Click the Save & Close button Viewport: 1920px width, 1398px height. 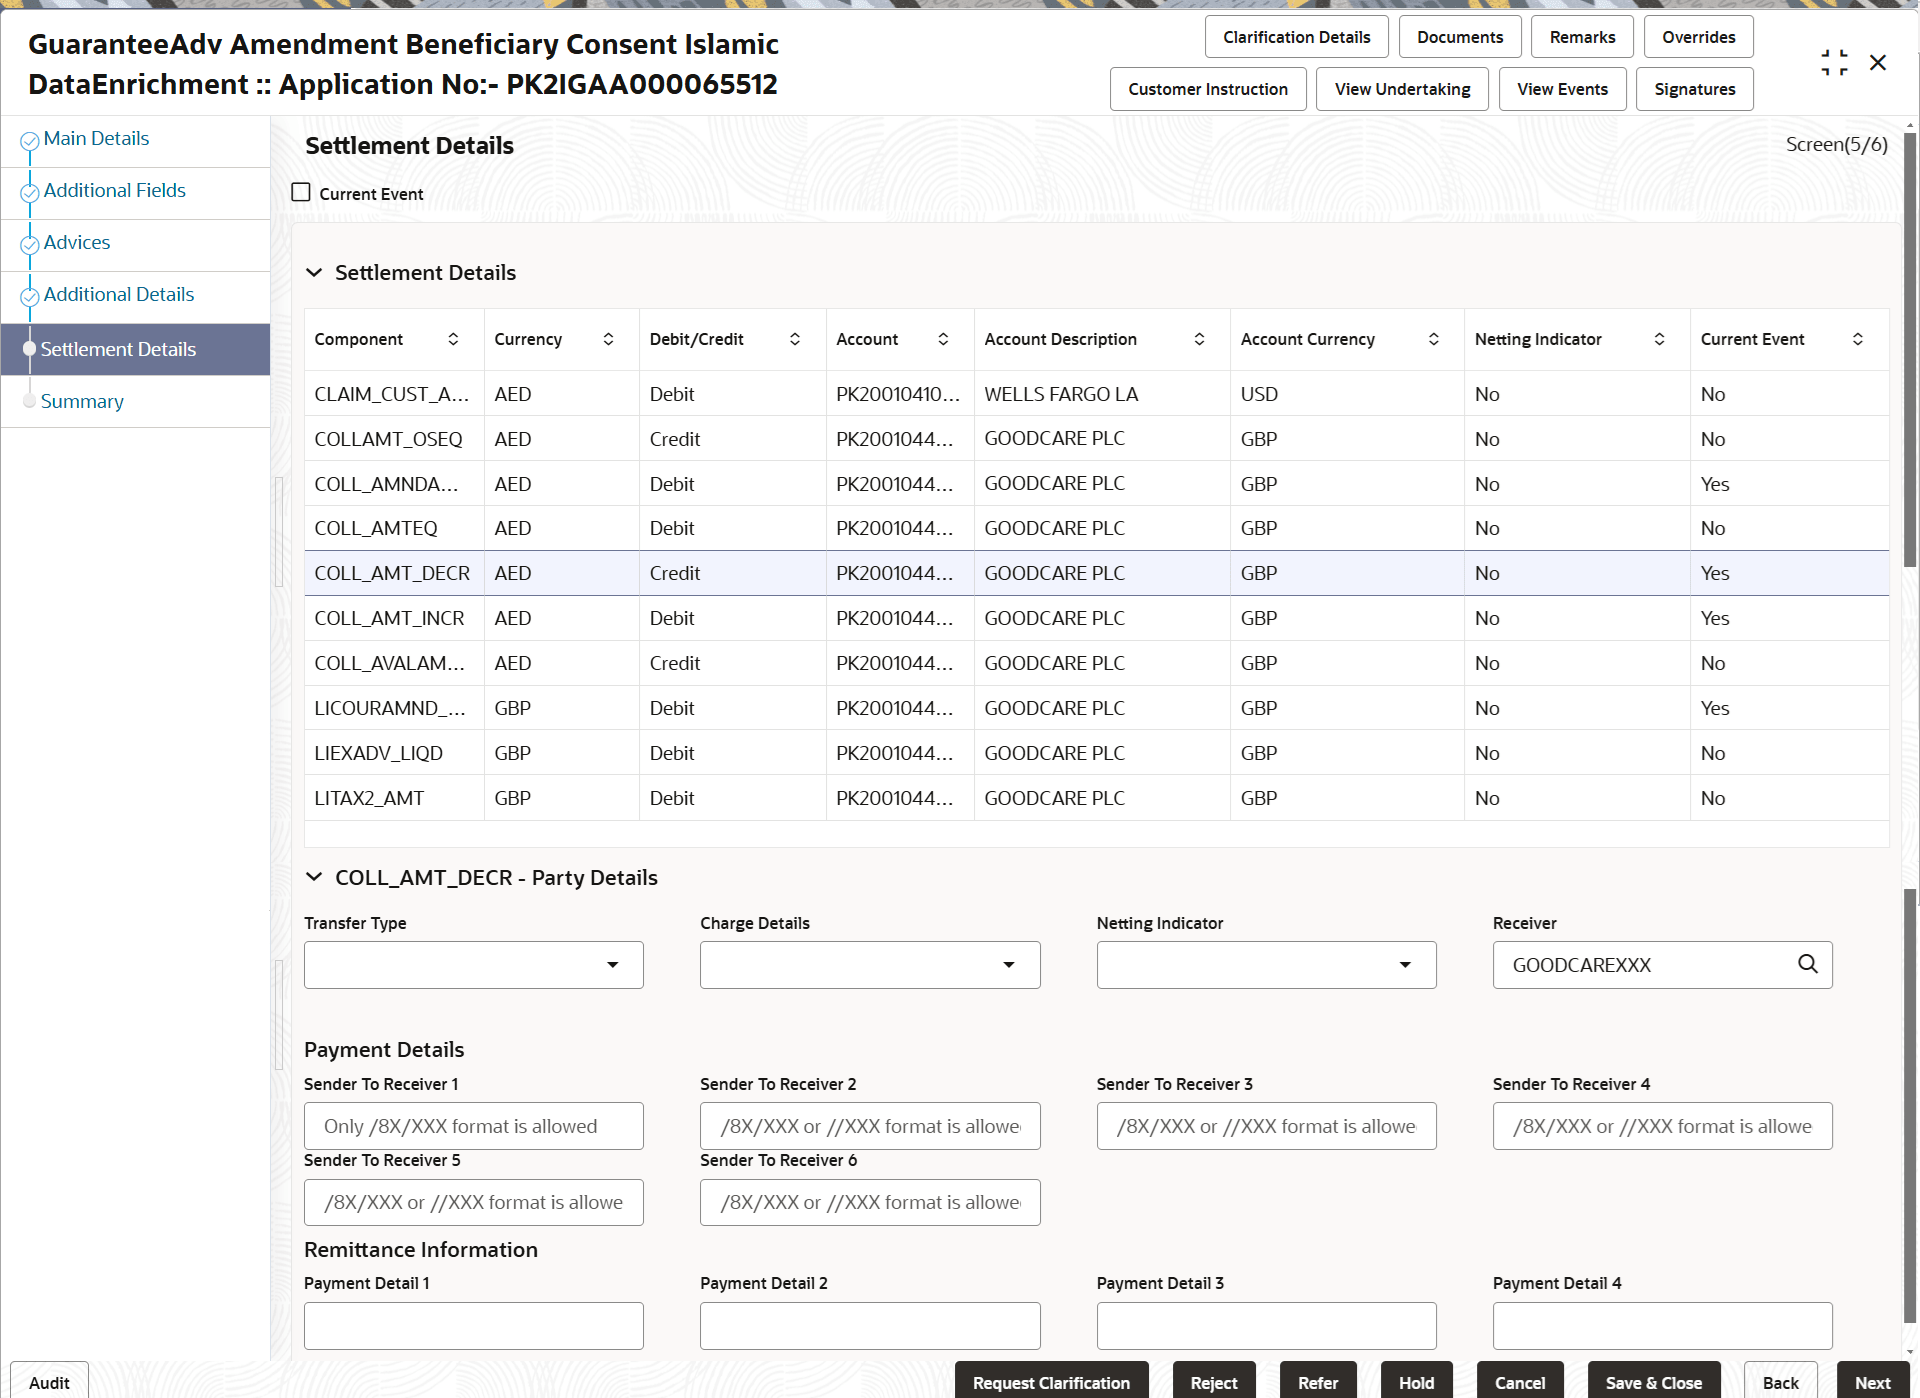pyautogui.click(x=1653, y=1381)
